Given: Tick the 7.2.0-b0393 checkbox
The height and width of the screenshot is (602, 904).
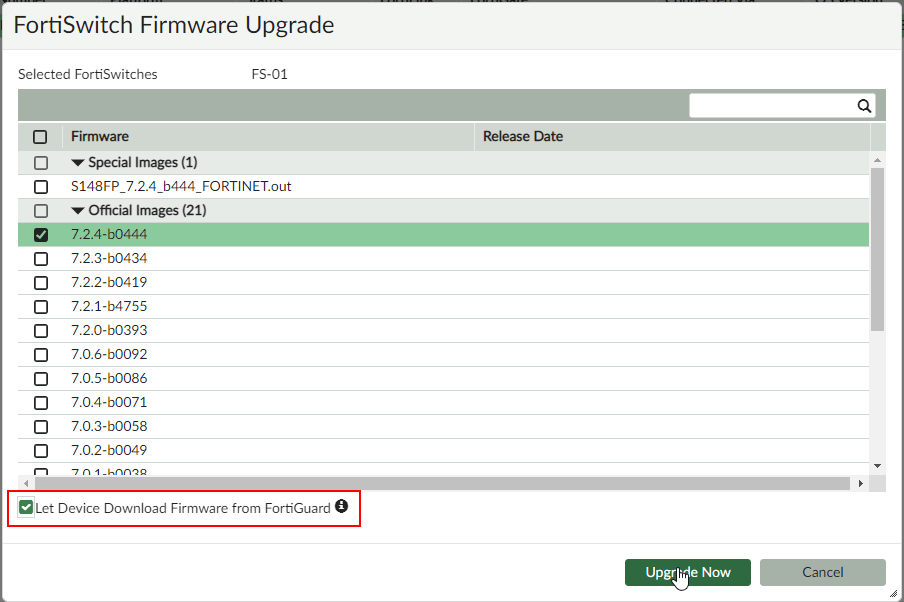Looking at the screenshot, I should 40,331.
